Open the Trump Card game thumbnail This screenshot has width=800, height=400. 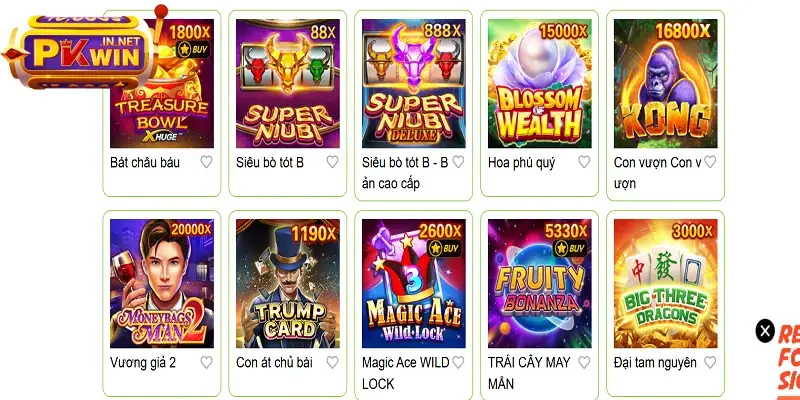[x=287, y=284]
